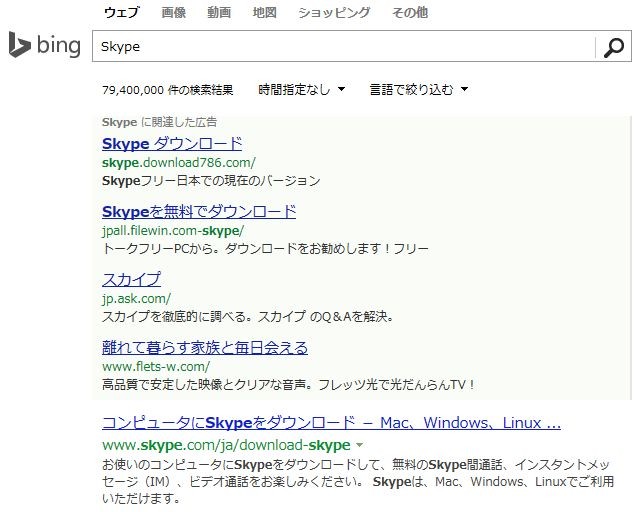Click the magnifying glass search button
Image resolution: width=640 pixels, height=512 pixels.
(613, 47)
